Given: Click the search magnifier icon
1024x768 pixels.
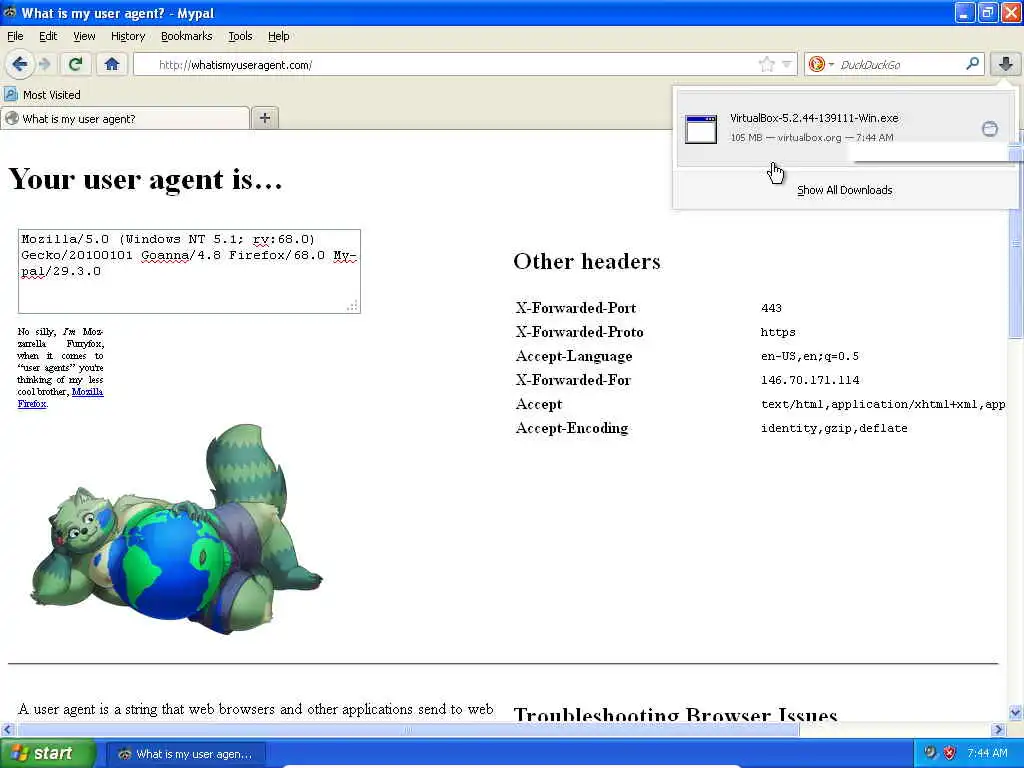Looking at the screenshot, I should (972, 64).
